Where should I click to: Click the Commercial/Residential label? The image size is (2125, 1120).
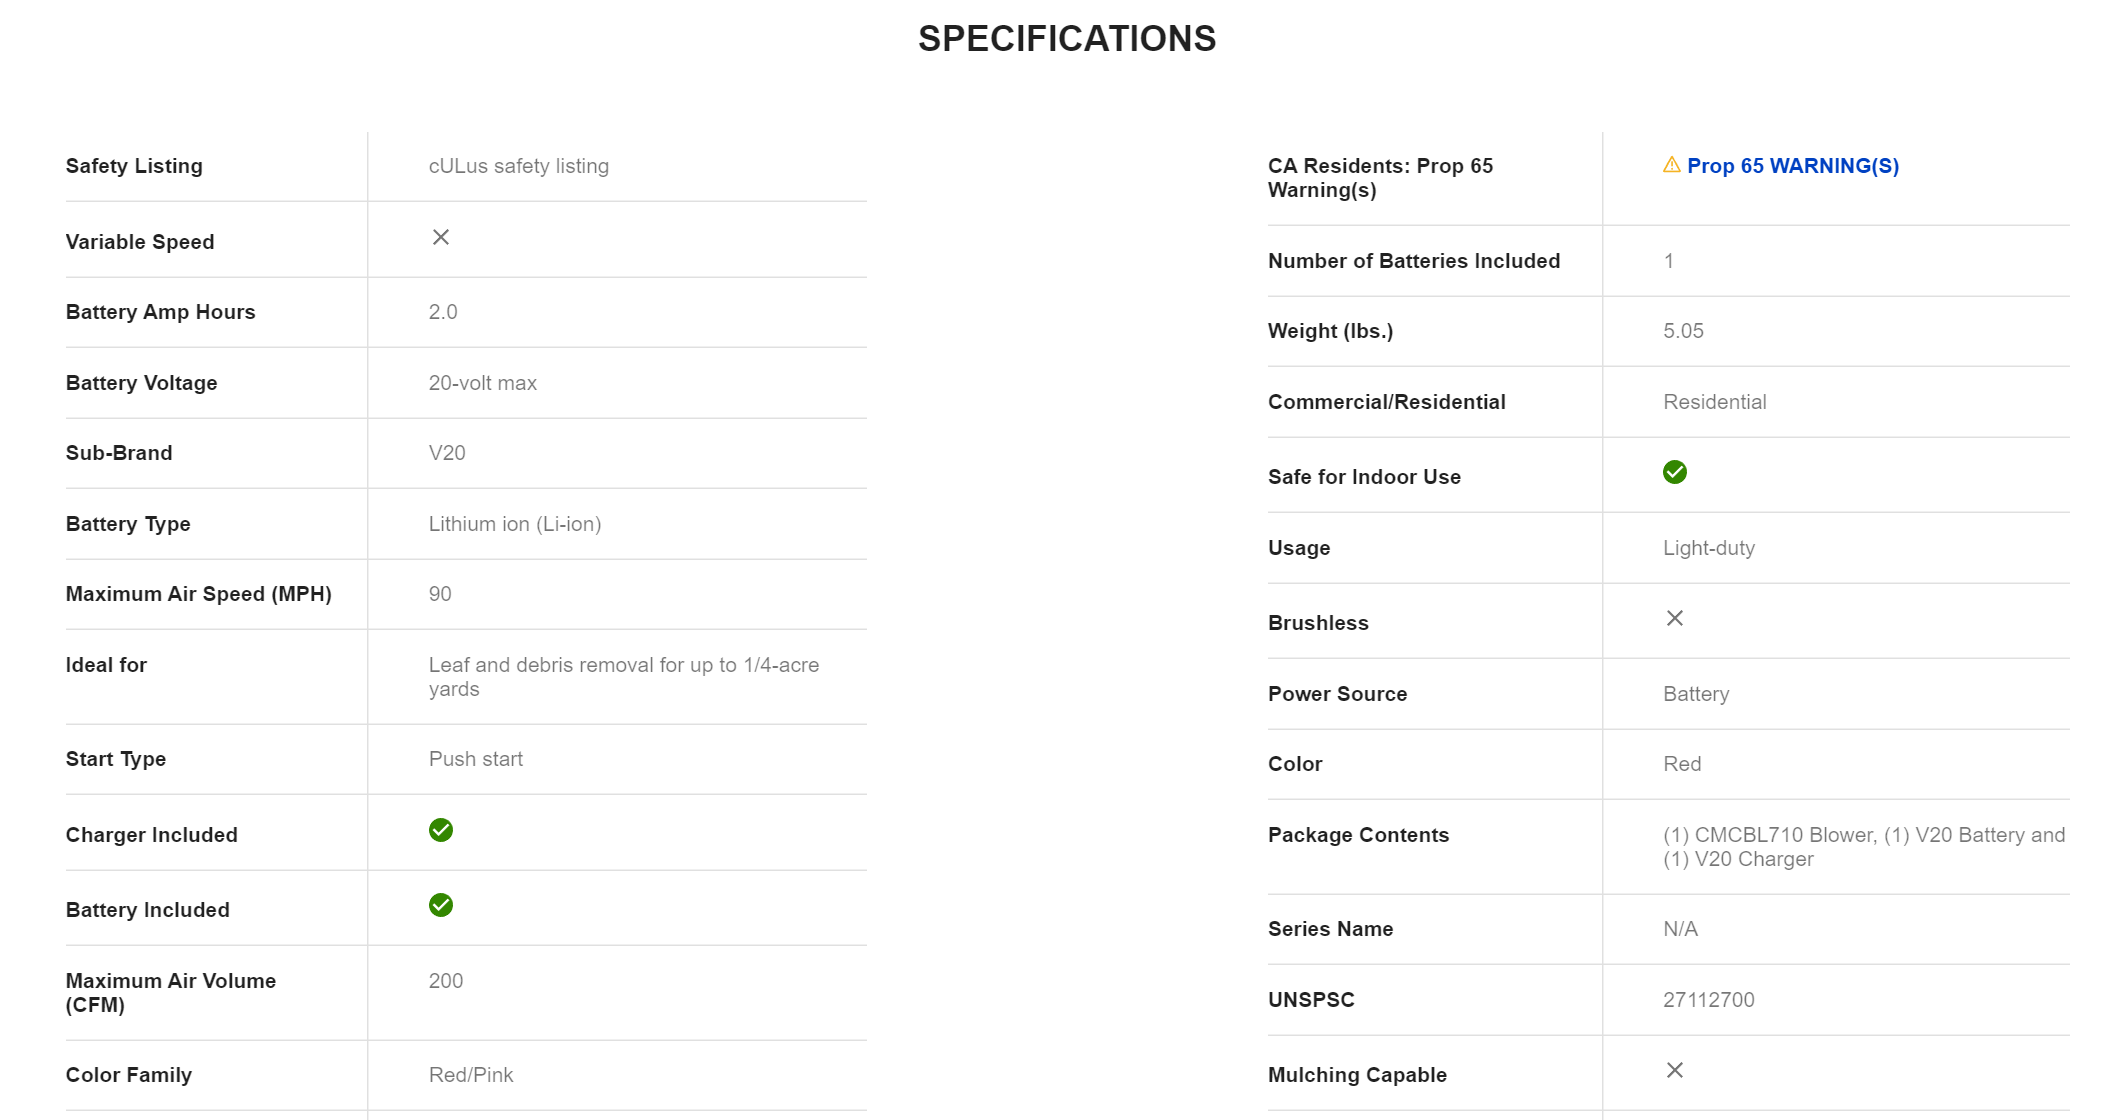(1386, 402)
